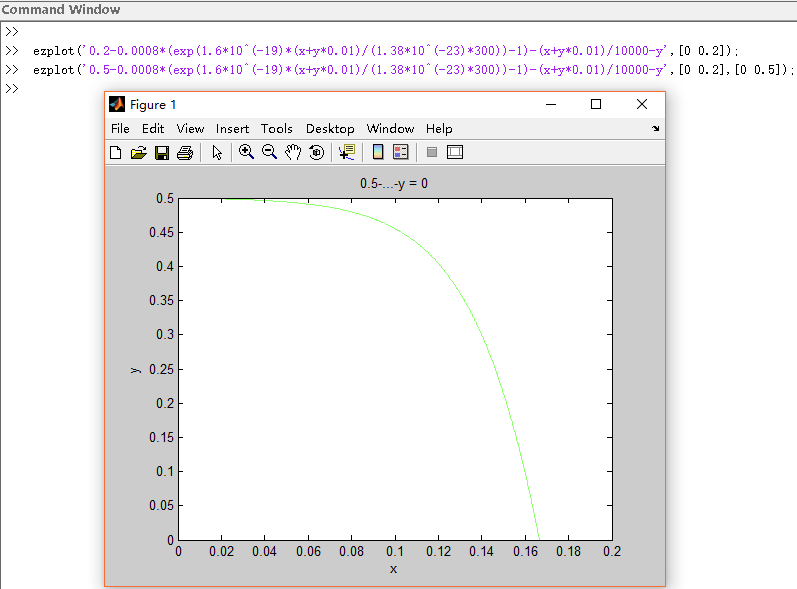Print the figure with the printer icon
Image resolution: width=797 pixels, height=589 pixels.
click(184, 153)
